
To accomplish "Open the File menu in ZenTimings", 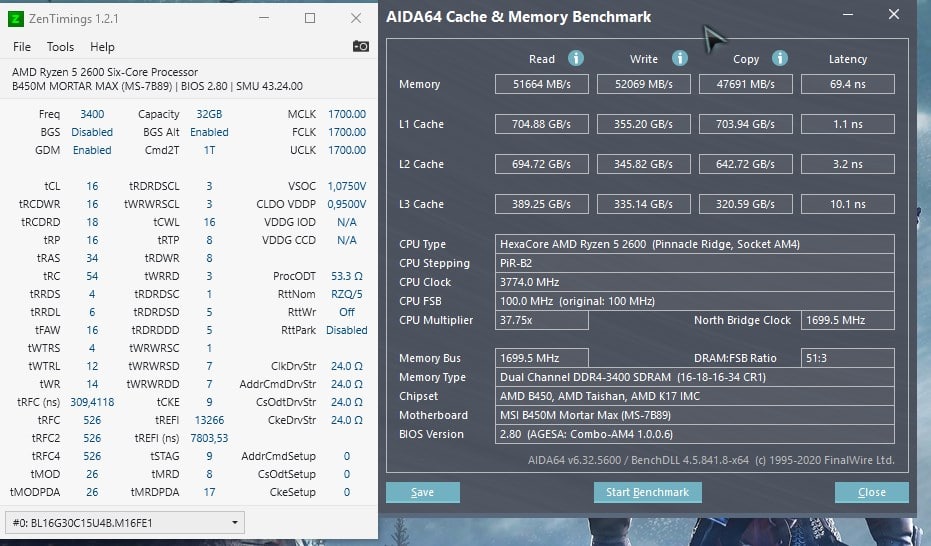I will (x=22, y=47).
